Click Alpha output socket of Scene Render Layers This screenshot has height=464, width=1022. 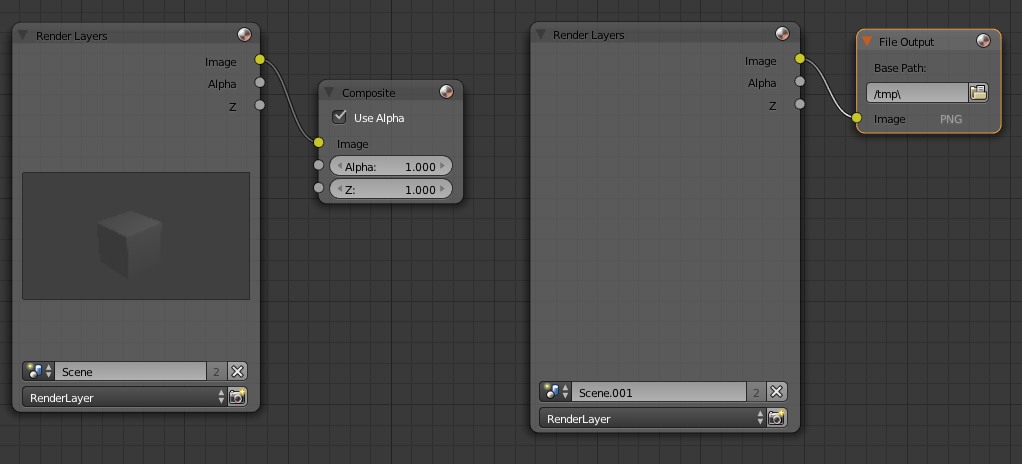pos(260,82)
